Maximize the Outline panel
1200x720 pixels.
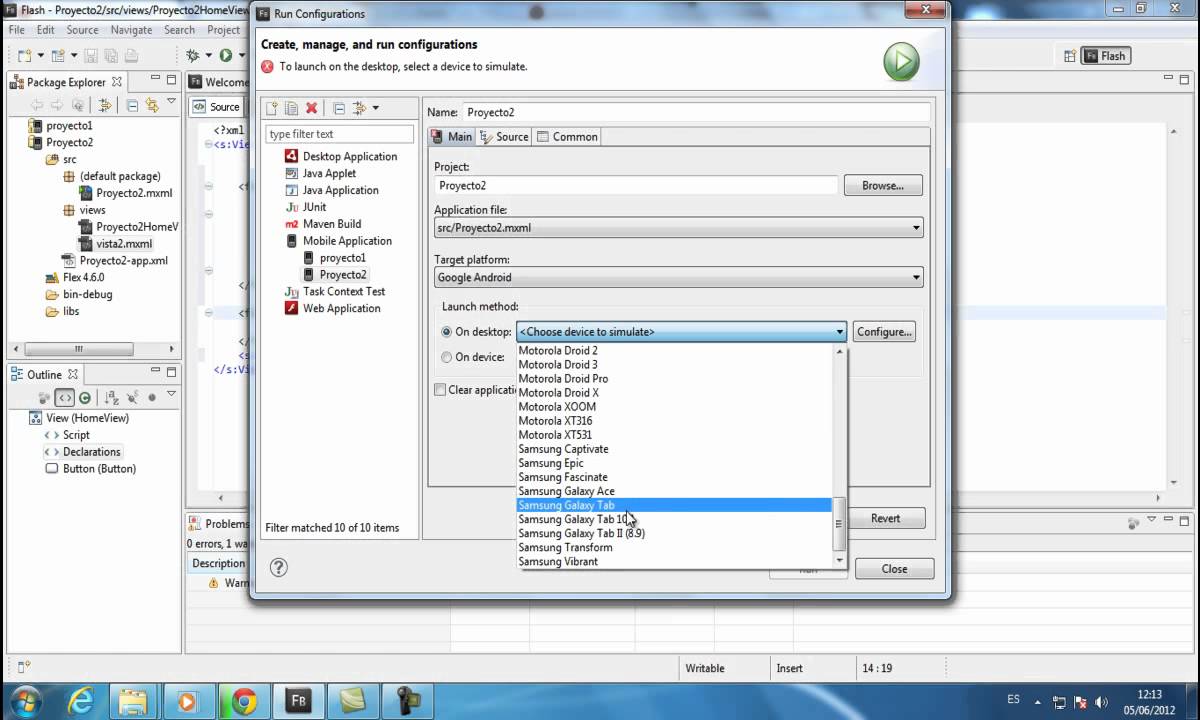click(x=172, y=373)
